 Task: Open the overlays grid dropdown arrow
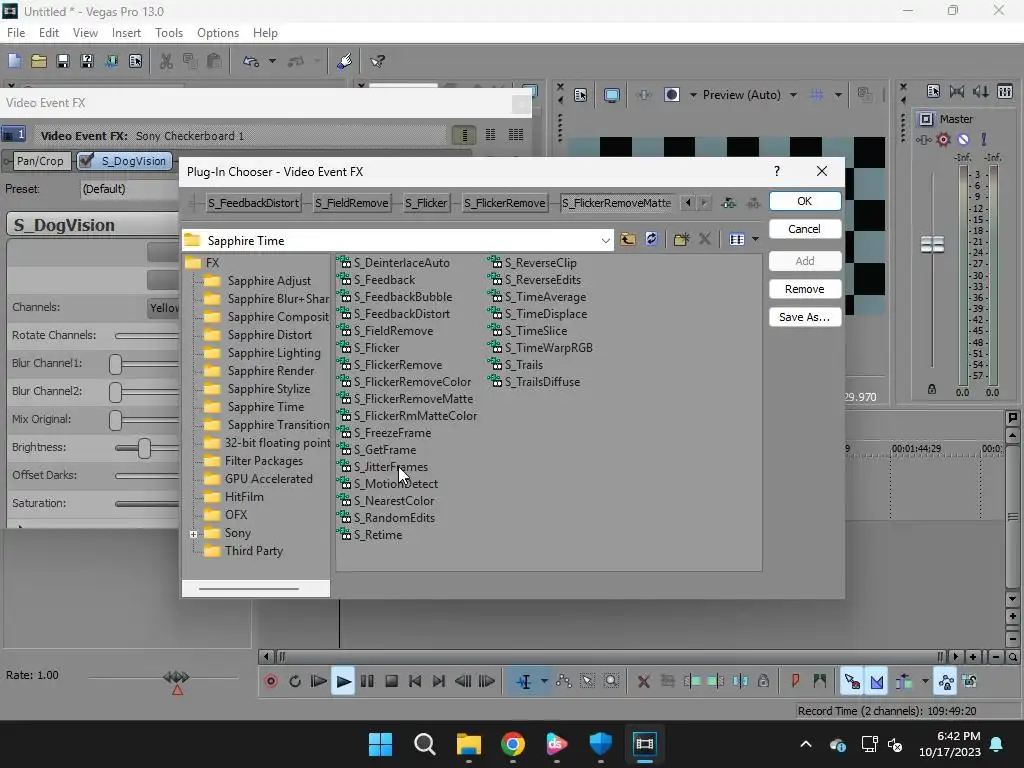838,95
